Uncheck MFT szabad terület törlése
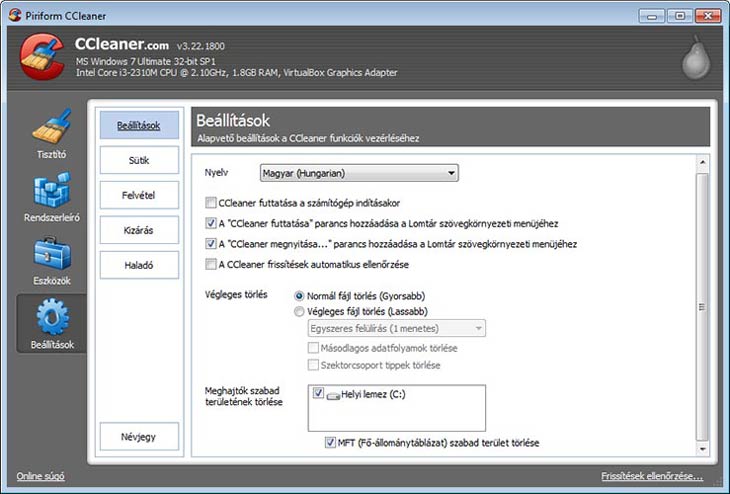Screen dimensions: 730x494 click(331, 442)
